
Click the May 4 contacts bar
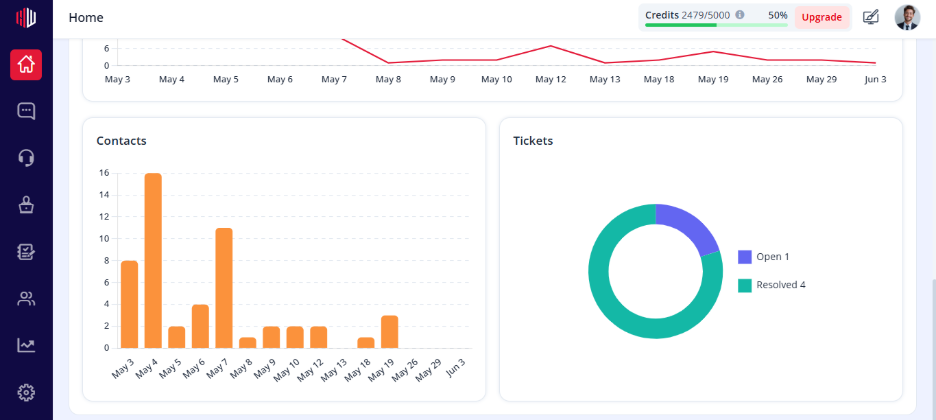(x=153, y=261)
